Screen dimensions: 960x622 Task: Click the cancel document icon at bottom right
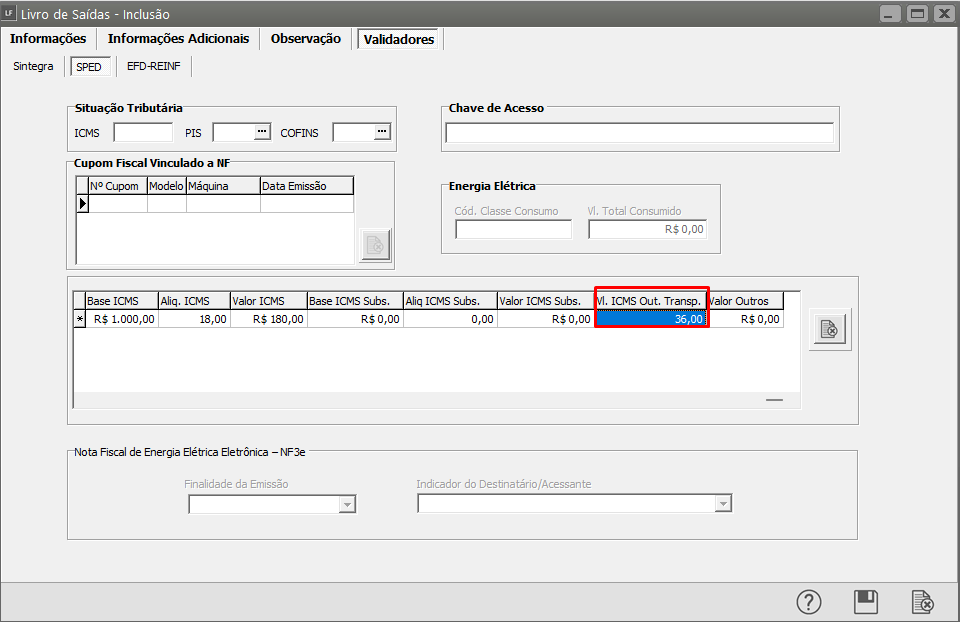923,602
